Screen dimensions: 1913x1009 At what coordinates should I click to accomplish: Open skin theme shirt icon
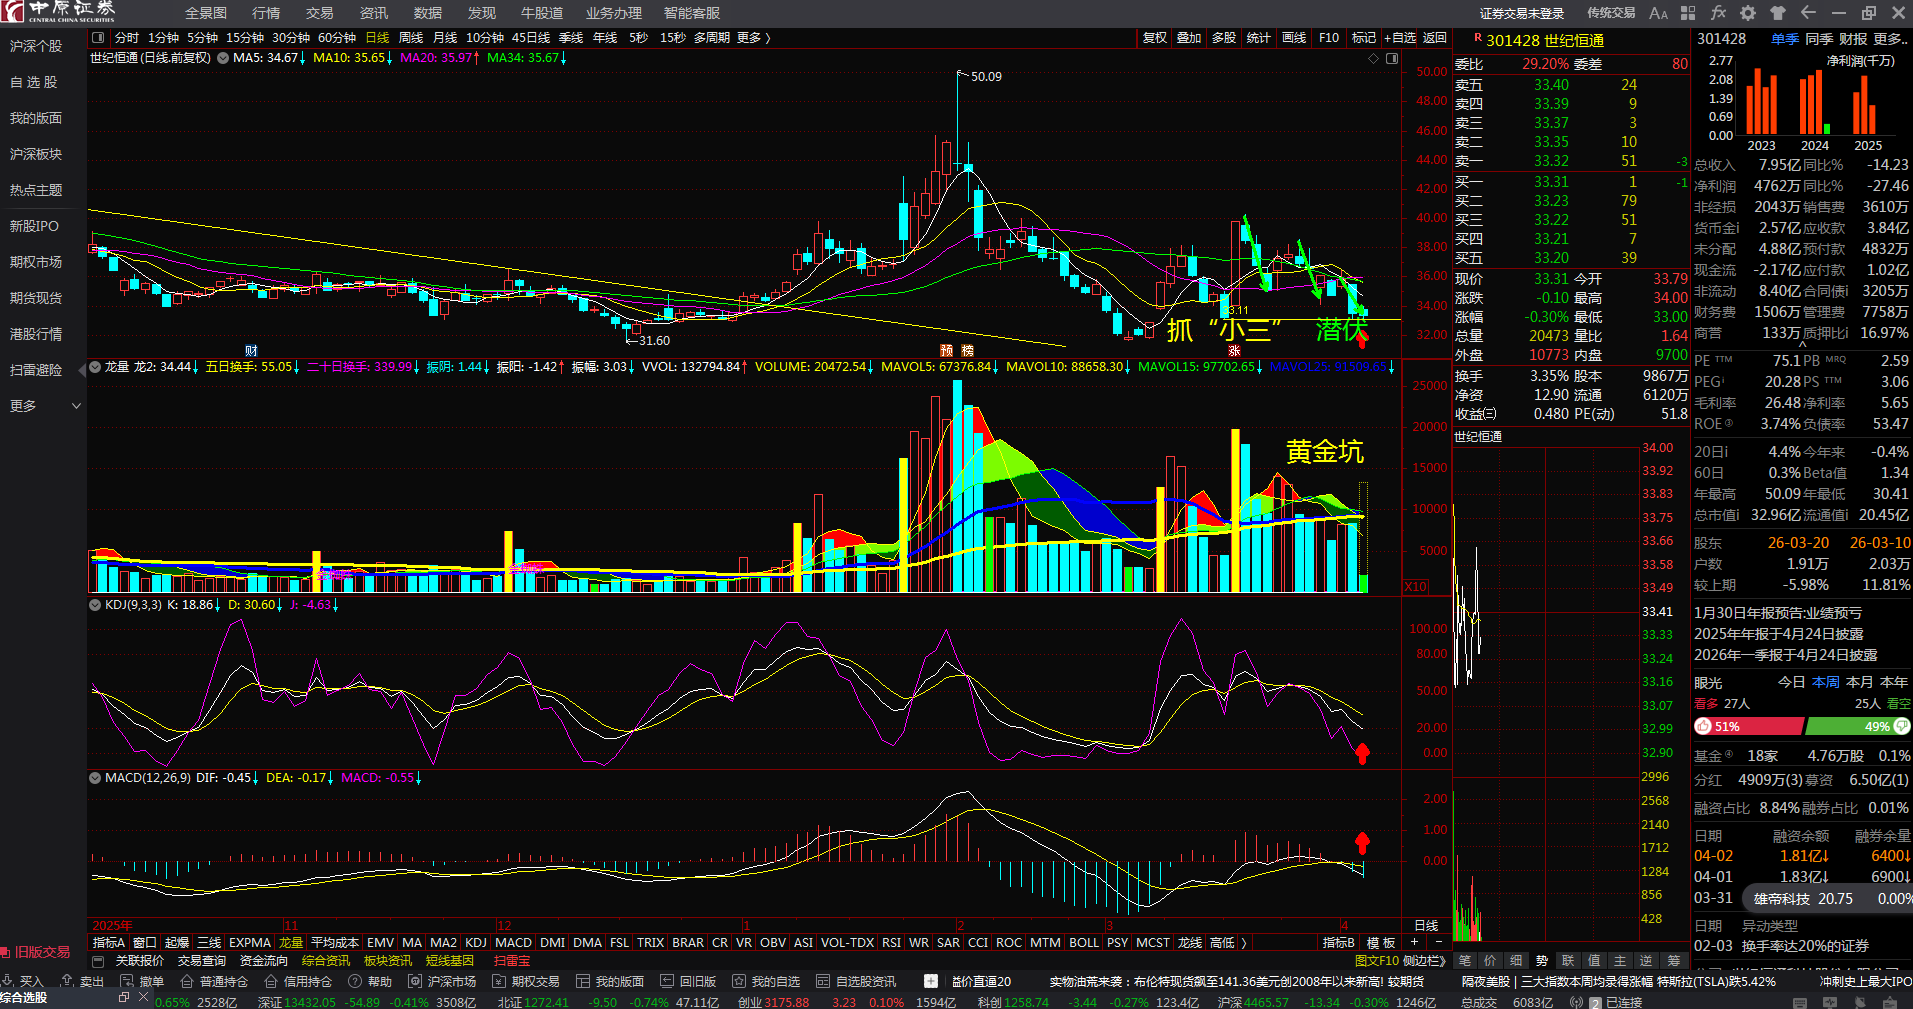coord(1778,13)
